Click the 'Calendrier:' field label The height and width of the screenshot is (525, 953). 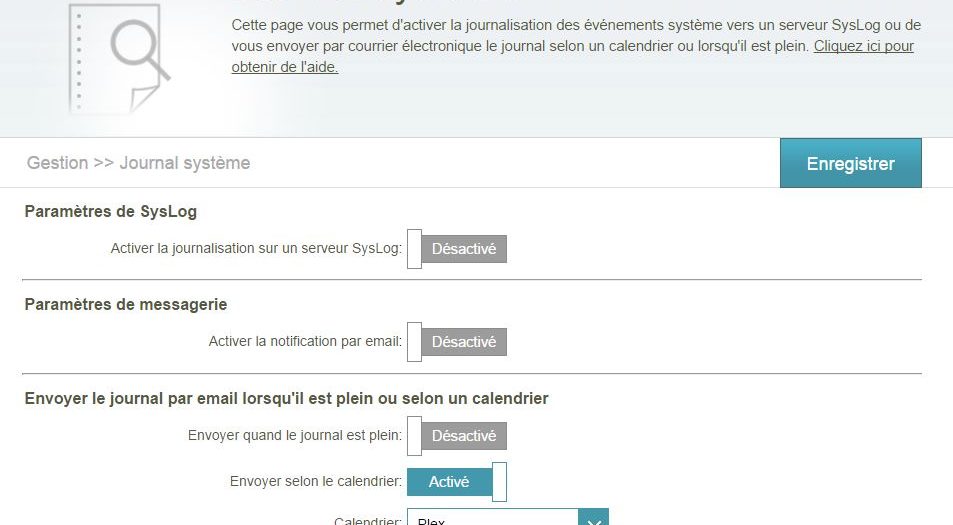[x=368, y=519]
